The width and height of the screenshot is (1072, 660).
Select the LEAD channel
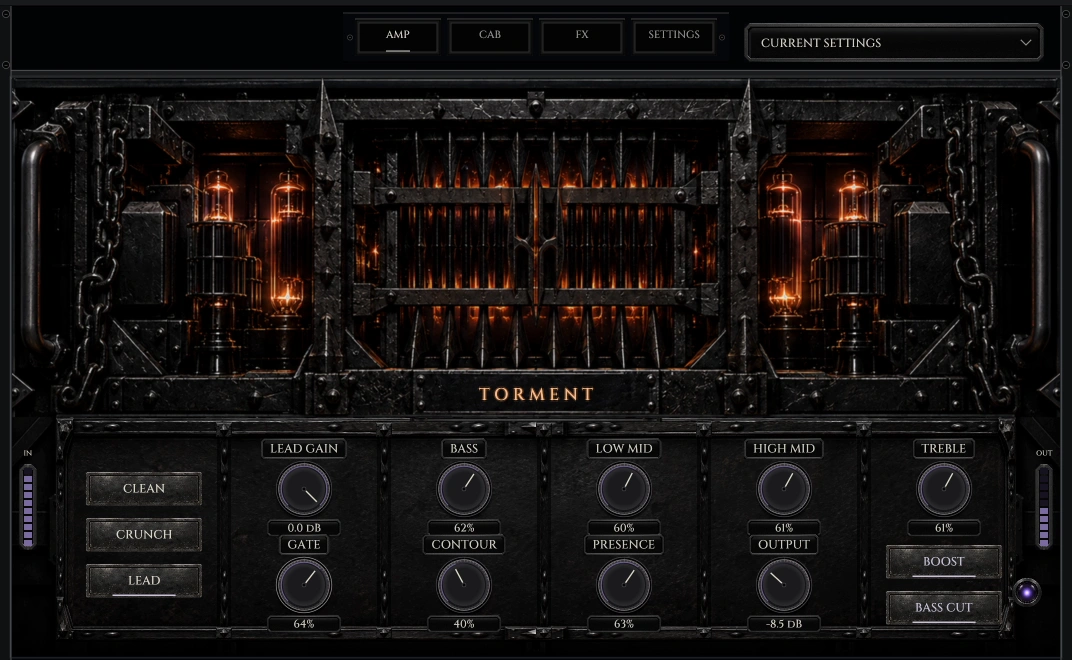[x=144, y=581]
